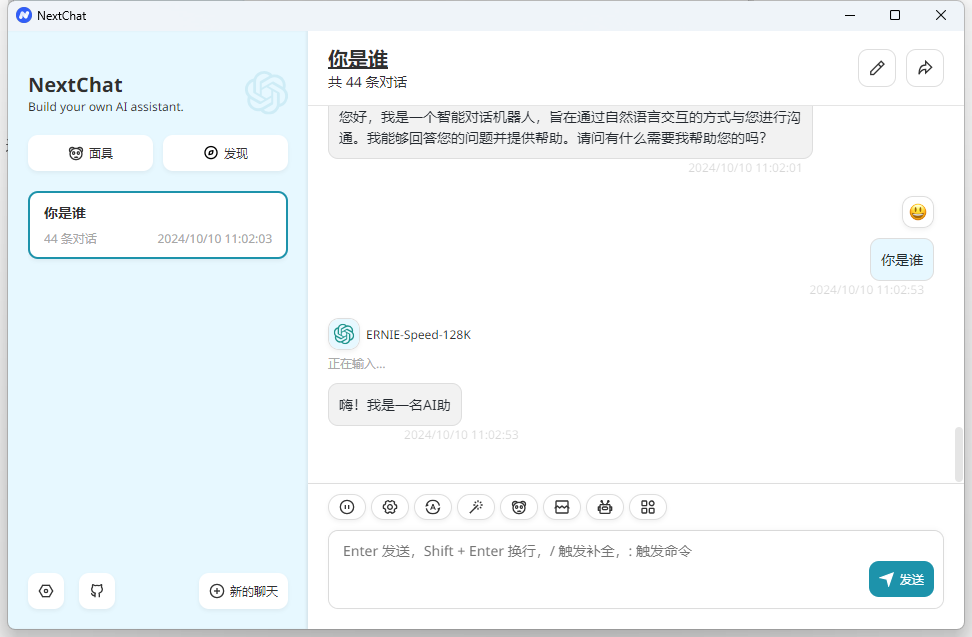Click the 共 44 条对话 subtitle

368,82
